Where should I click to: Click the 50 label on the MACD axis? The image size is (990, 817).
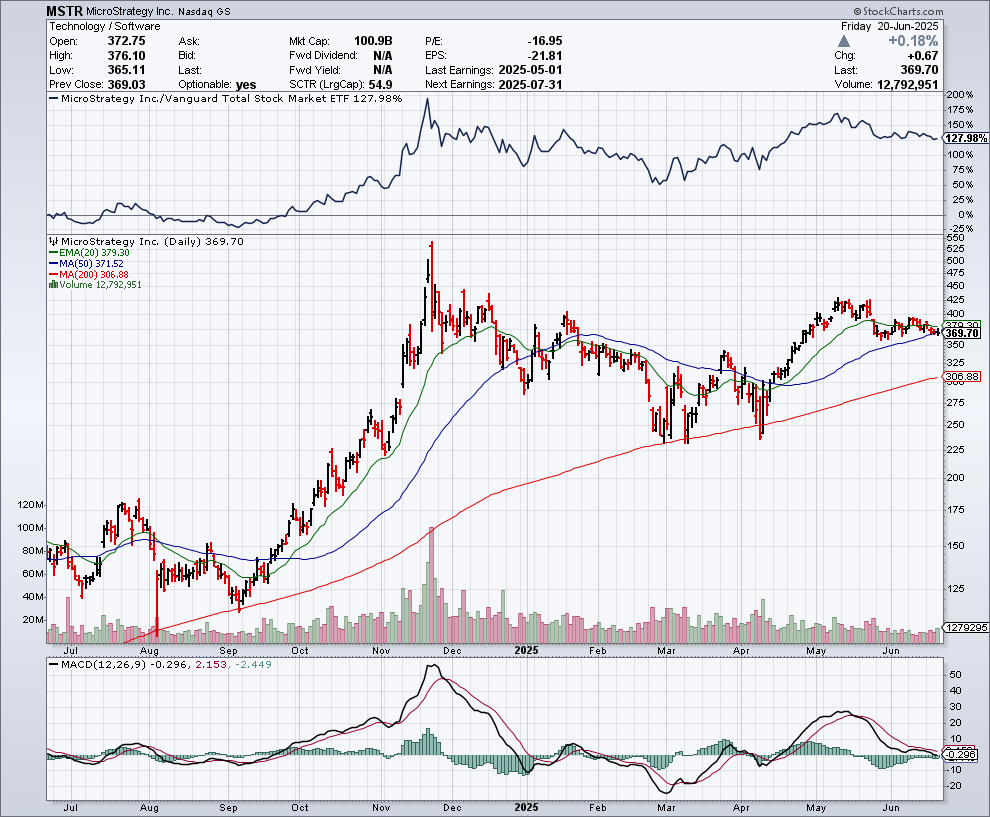click(x=955, y=674)
